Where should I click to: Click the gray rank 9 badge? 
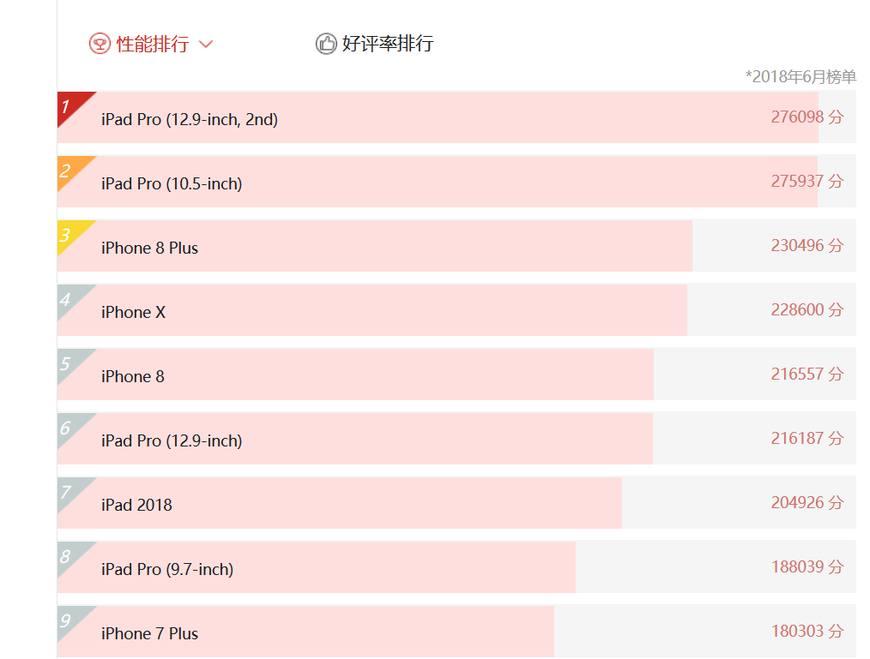click(69, 619)
